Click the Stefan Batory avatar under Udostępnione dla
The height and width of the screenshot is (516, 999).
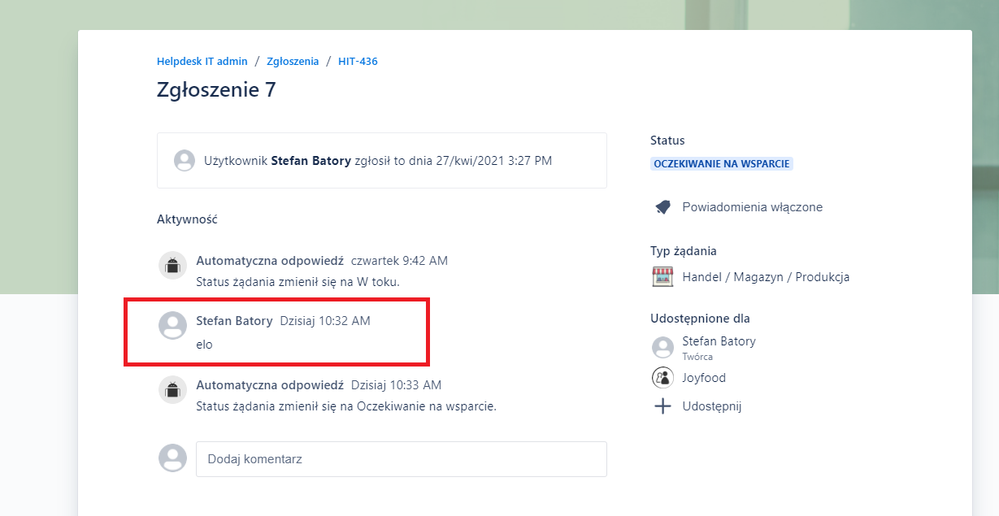(663, 348)
